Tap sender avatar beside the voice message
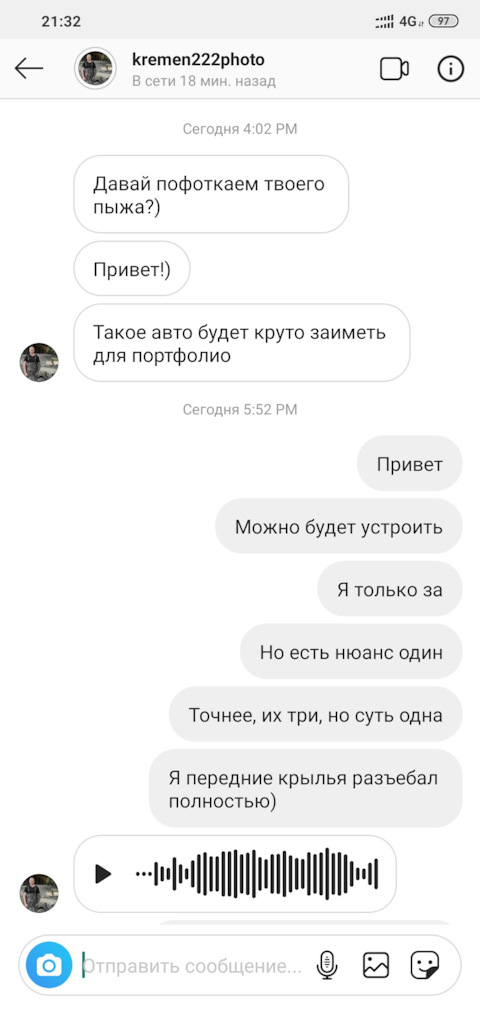The height and width of the screenshot is (1014, 480). [39, 893]
